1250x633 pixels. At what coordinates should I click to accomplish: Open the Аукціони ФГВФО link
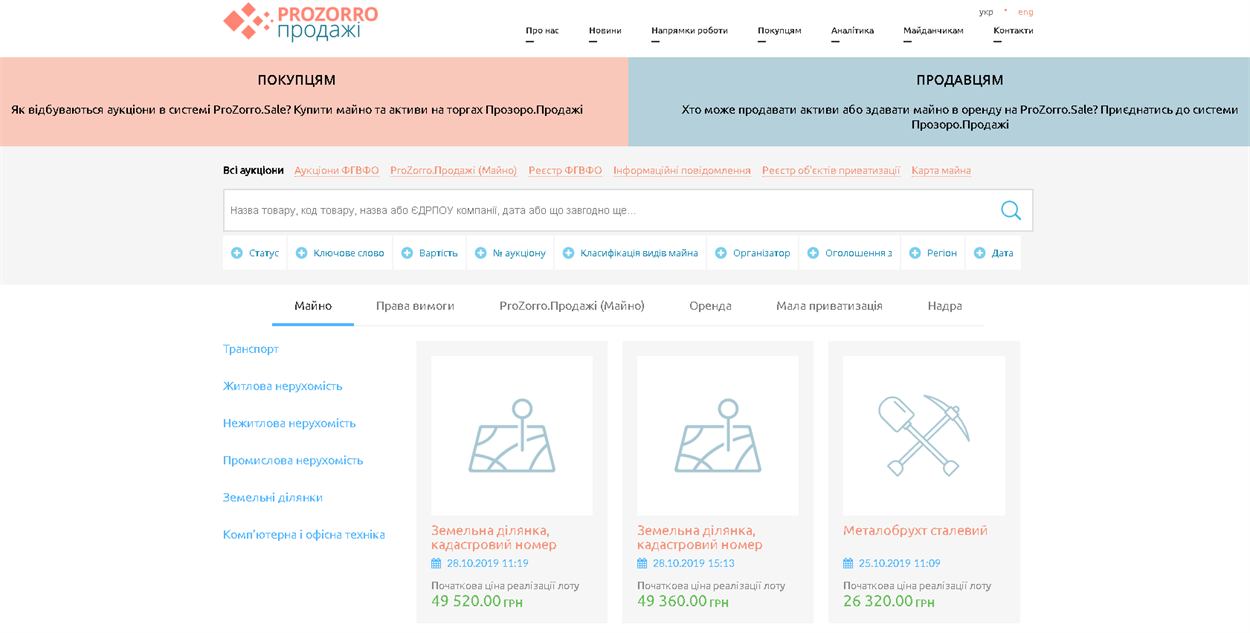337,171
